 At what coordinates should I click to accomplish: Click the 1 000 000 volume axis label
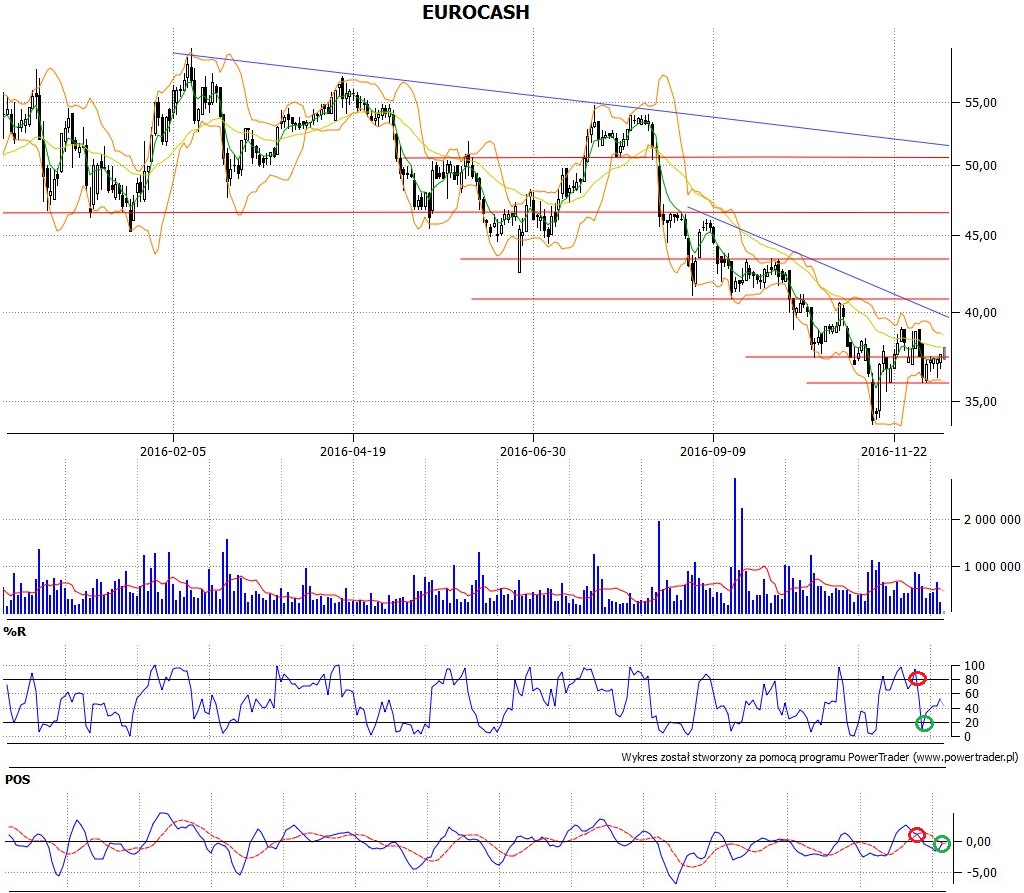992,567
